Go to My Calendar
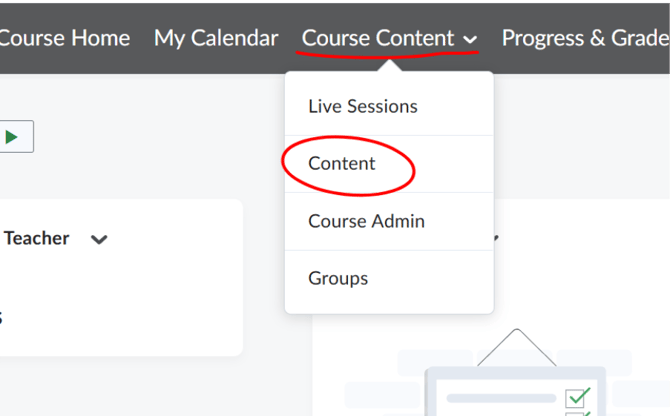The width and height of the screenshot is (670, 416). click(x=216, y=38)
